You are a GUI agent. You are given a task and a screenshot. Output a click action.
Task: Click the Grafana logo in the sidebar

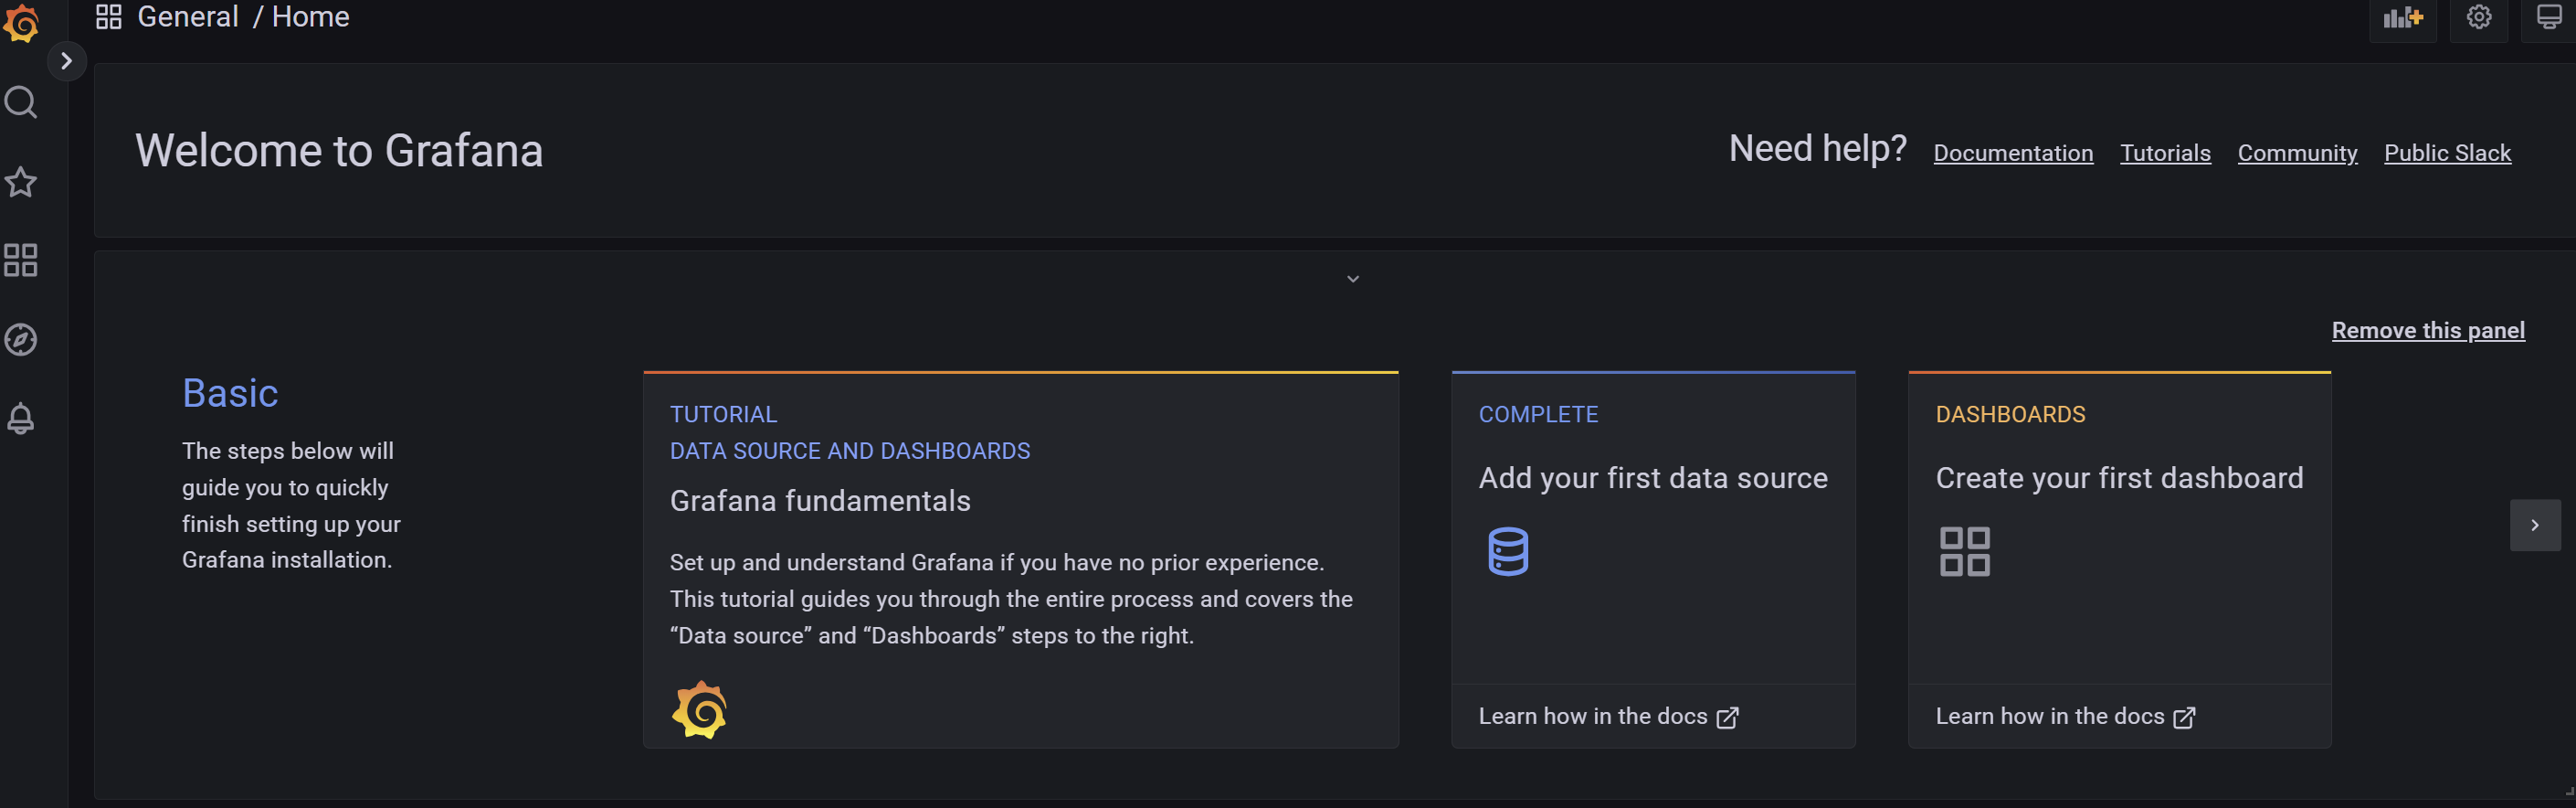pos(21,24)
